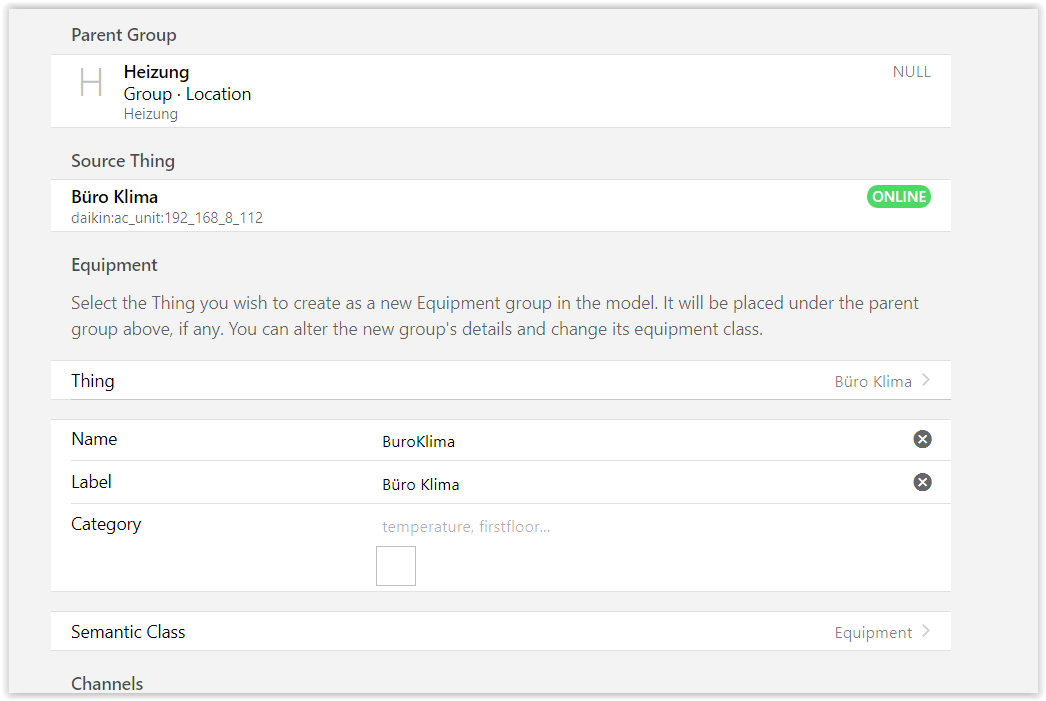Screen dimensions: 1046x701
Task: Clear the Name field with the X icon
Action: point(922,440)
